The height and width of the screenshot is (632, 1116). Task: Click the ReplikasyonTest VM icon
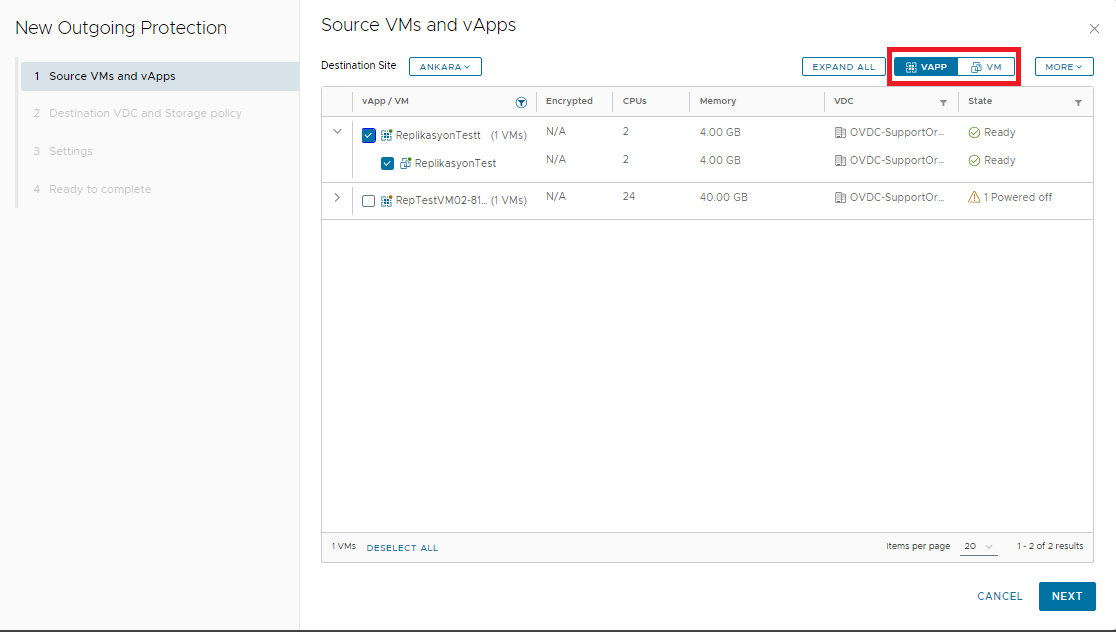coord(405,163)
